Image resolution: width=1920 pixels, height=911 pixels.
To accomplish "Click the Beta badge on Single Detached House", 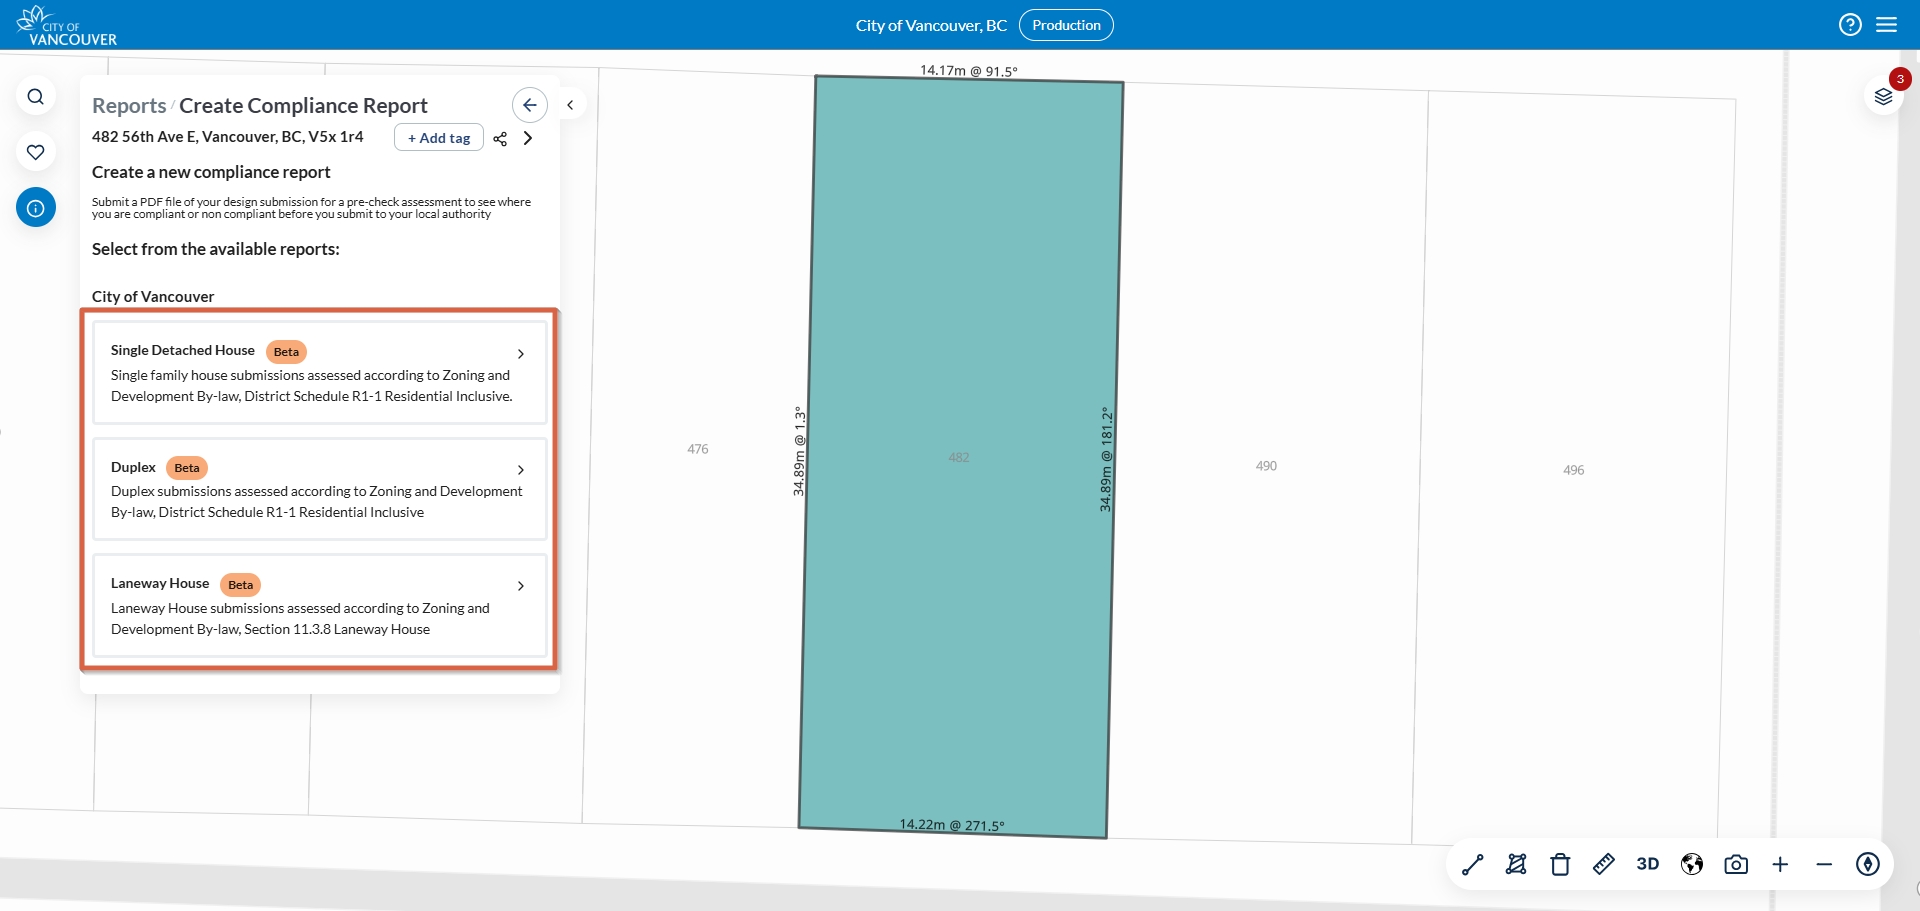I will pyautogui.click(x=286, y=352).
